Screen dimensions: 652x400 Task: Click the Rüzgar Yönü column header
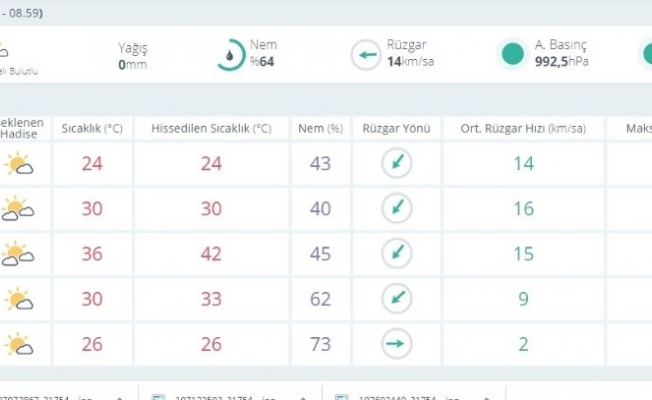(x=396, y=128)
